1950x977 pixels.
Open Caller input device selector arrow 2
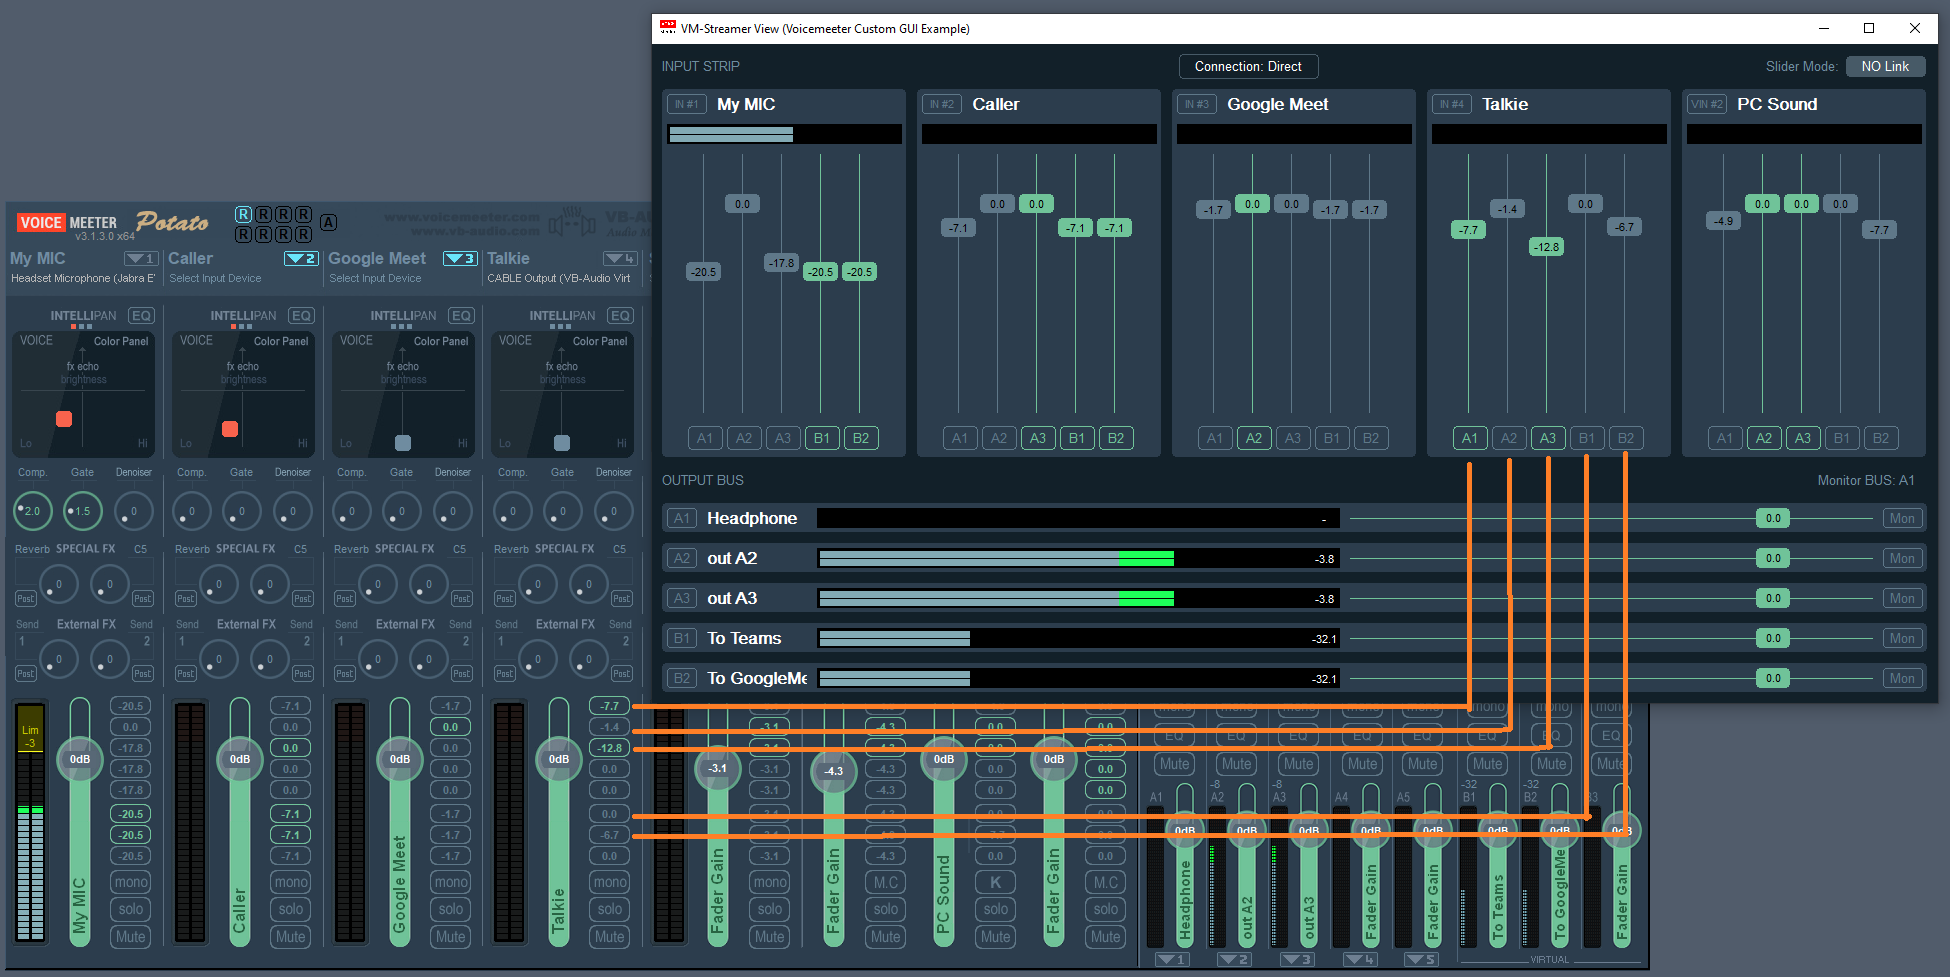point(301,258)
